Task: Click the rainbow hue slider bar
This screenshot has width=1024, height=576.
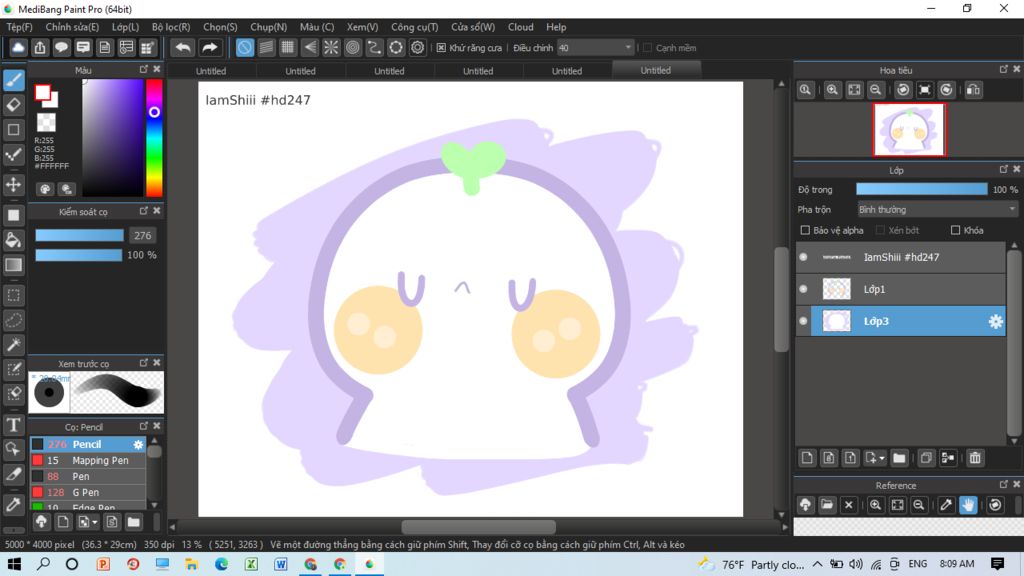Action: 154,138
